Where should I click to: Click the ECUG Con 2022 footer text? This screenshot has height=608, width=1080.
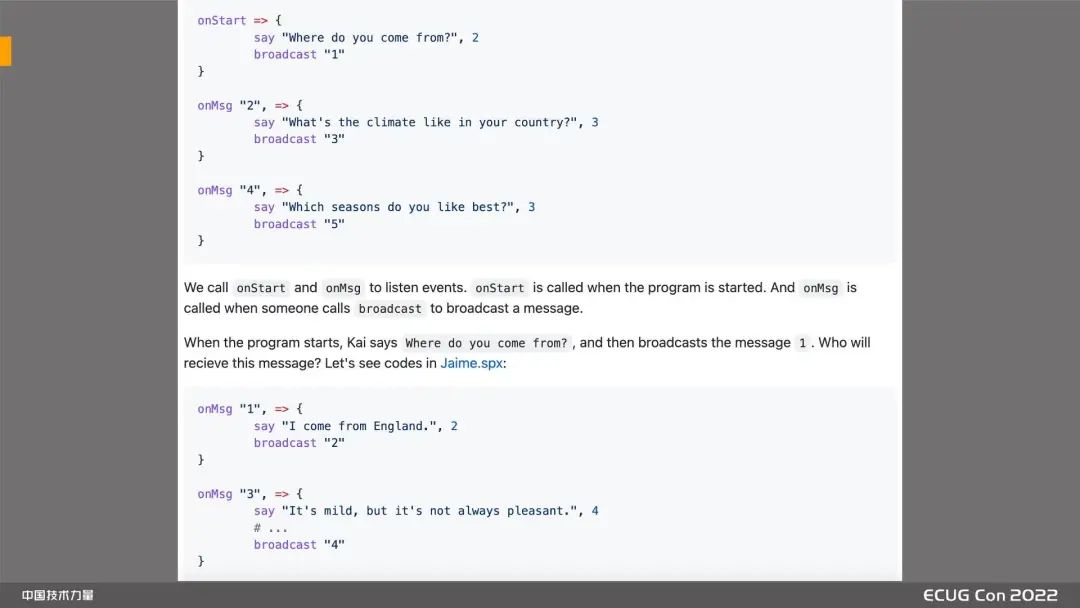(x=989, y=596)
